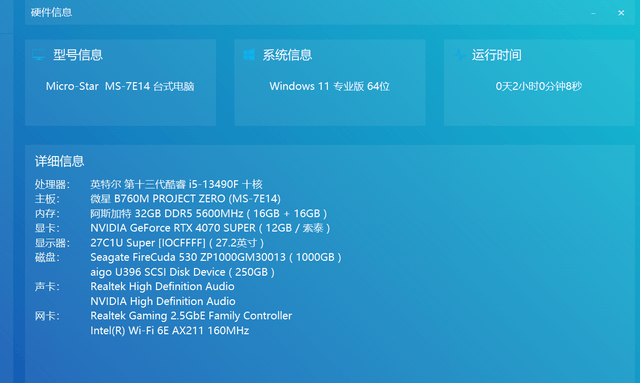Close the 硬件信息 window
Screen dimensions: 640x383
621,13
